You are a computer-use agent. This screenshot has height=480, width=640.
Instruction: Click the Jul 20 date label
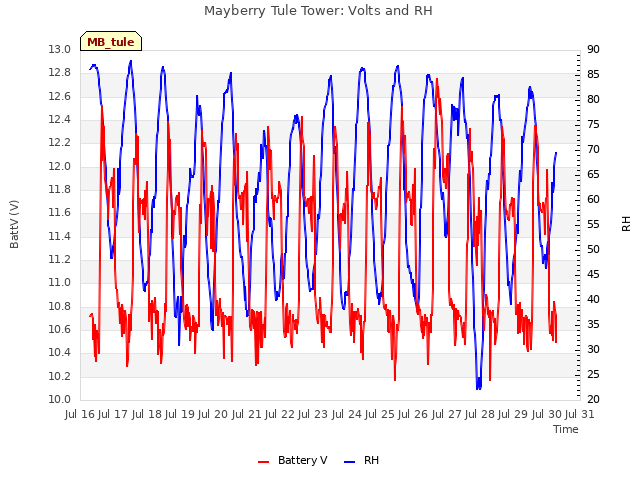tap(213, 414)
